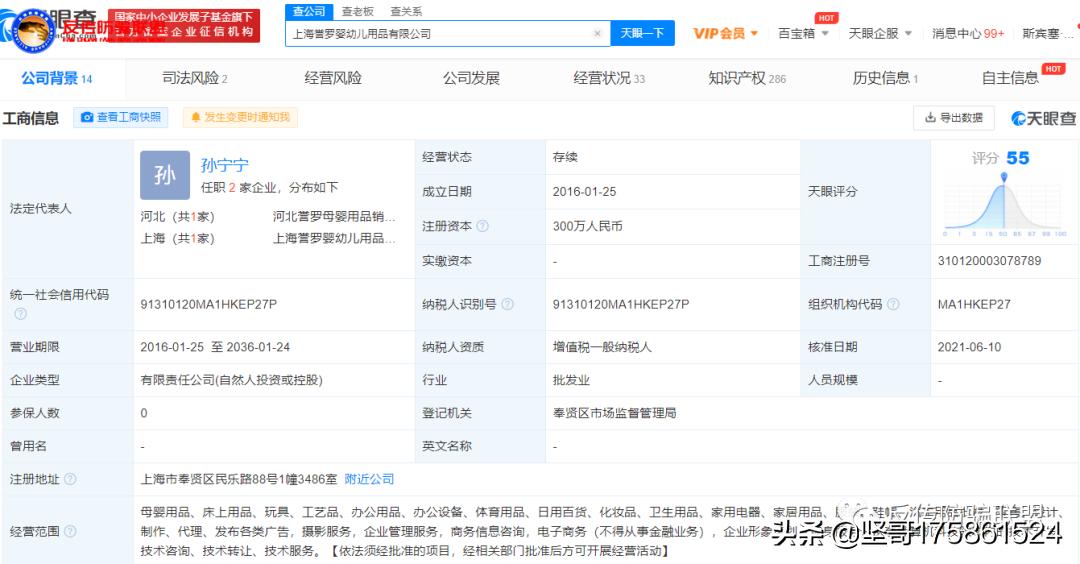This screenshot has width=1080, height=564.
Task: Click the 查看工商快照 button
Action: (x=121, y=117)
